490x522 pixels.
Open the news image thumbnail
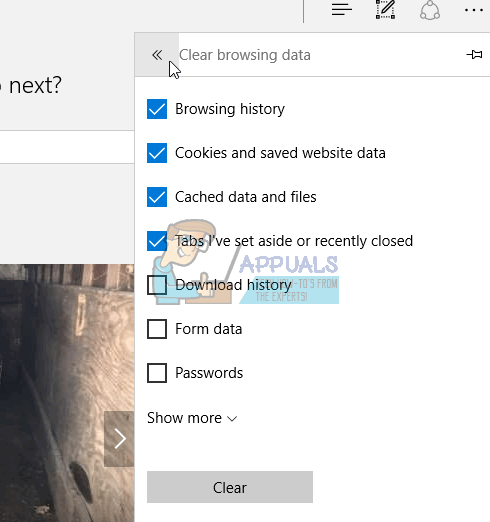(x=67, y=393)
